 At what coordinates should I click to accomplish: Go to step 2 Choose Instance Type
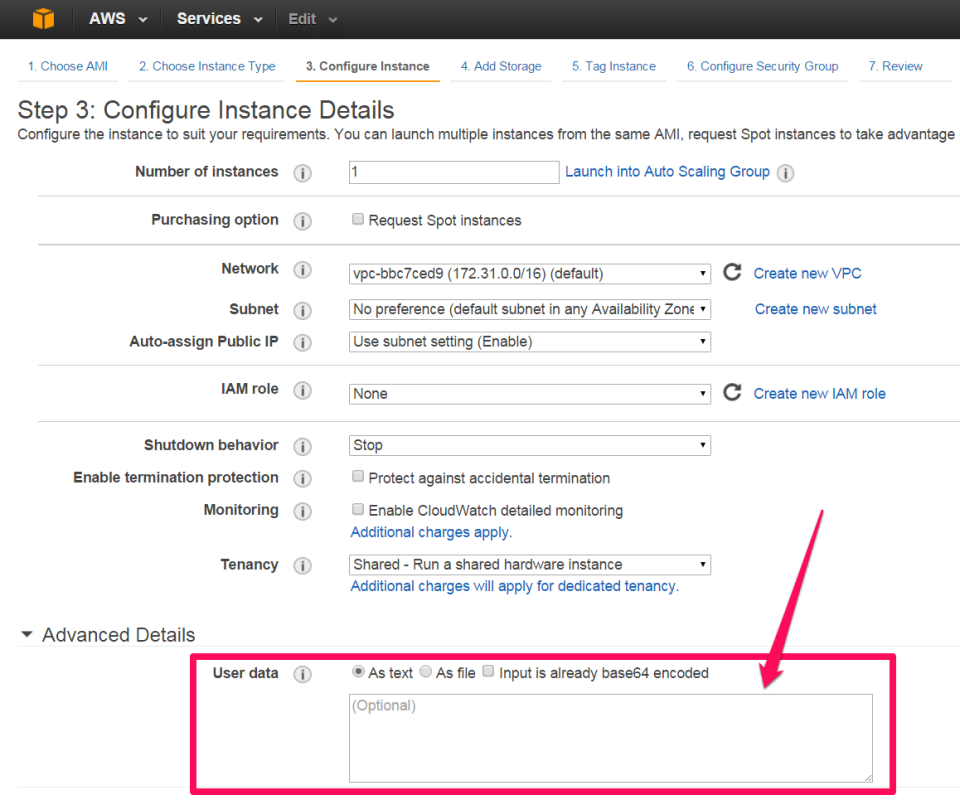click(x=207, y=66)
